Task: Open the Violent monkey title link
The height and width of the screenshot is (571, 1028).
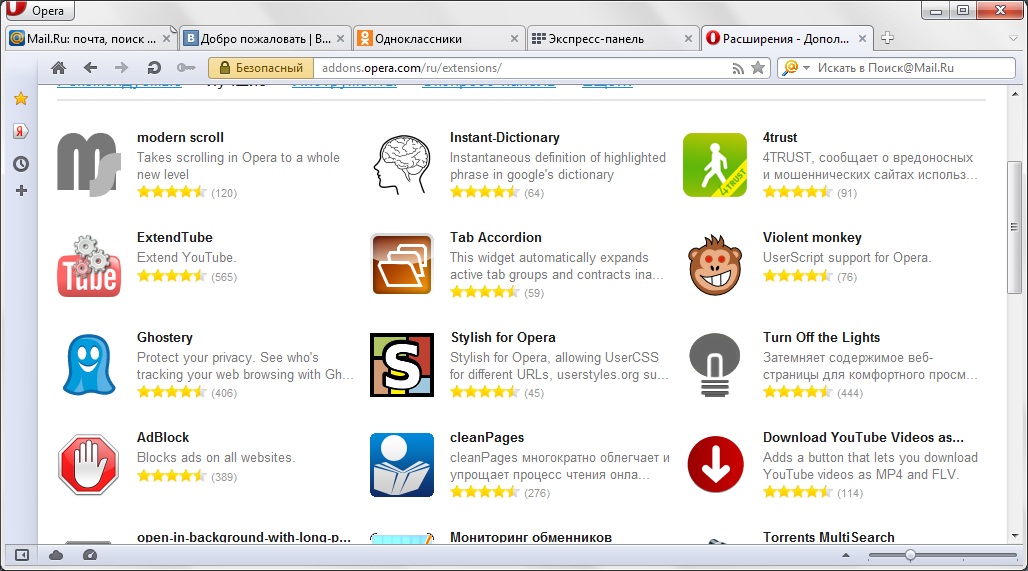Action: pos(812,237)
